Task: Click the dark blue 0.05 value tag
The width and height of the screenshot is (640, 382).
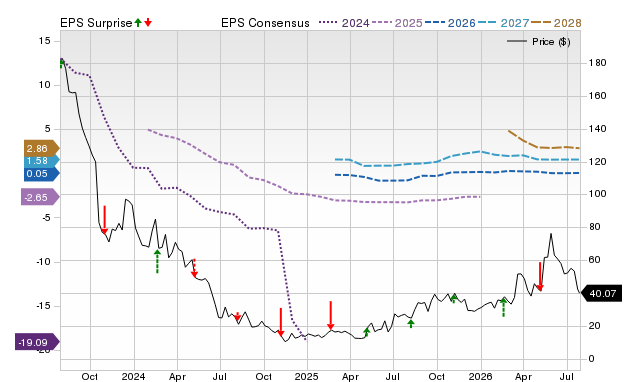Action: pos(42,174)
